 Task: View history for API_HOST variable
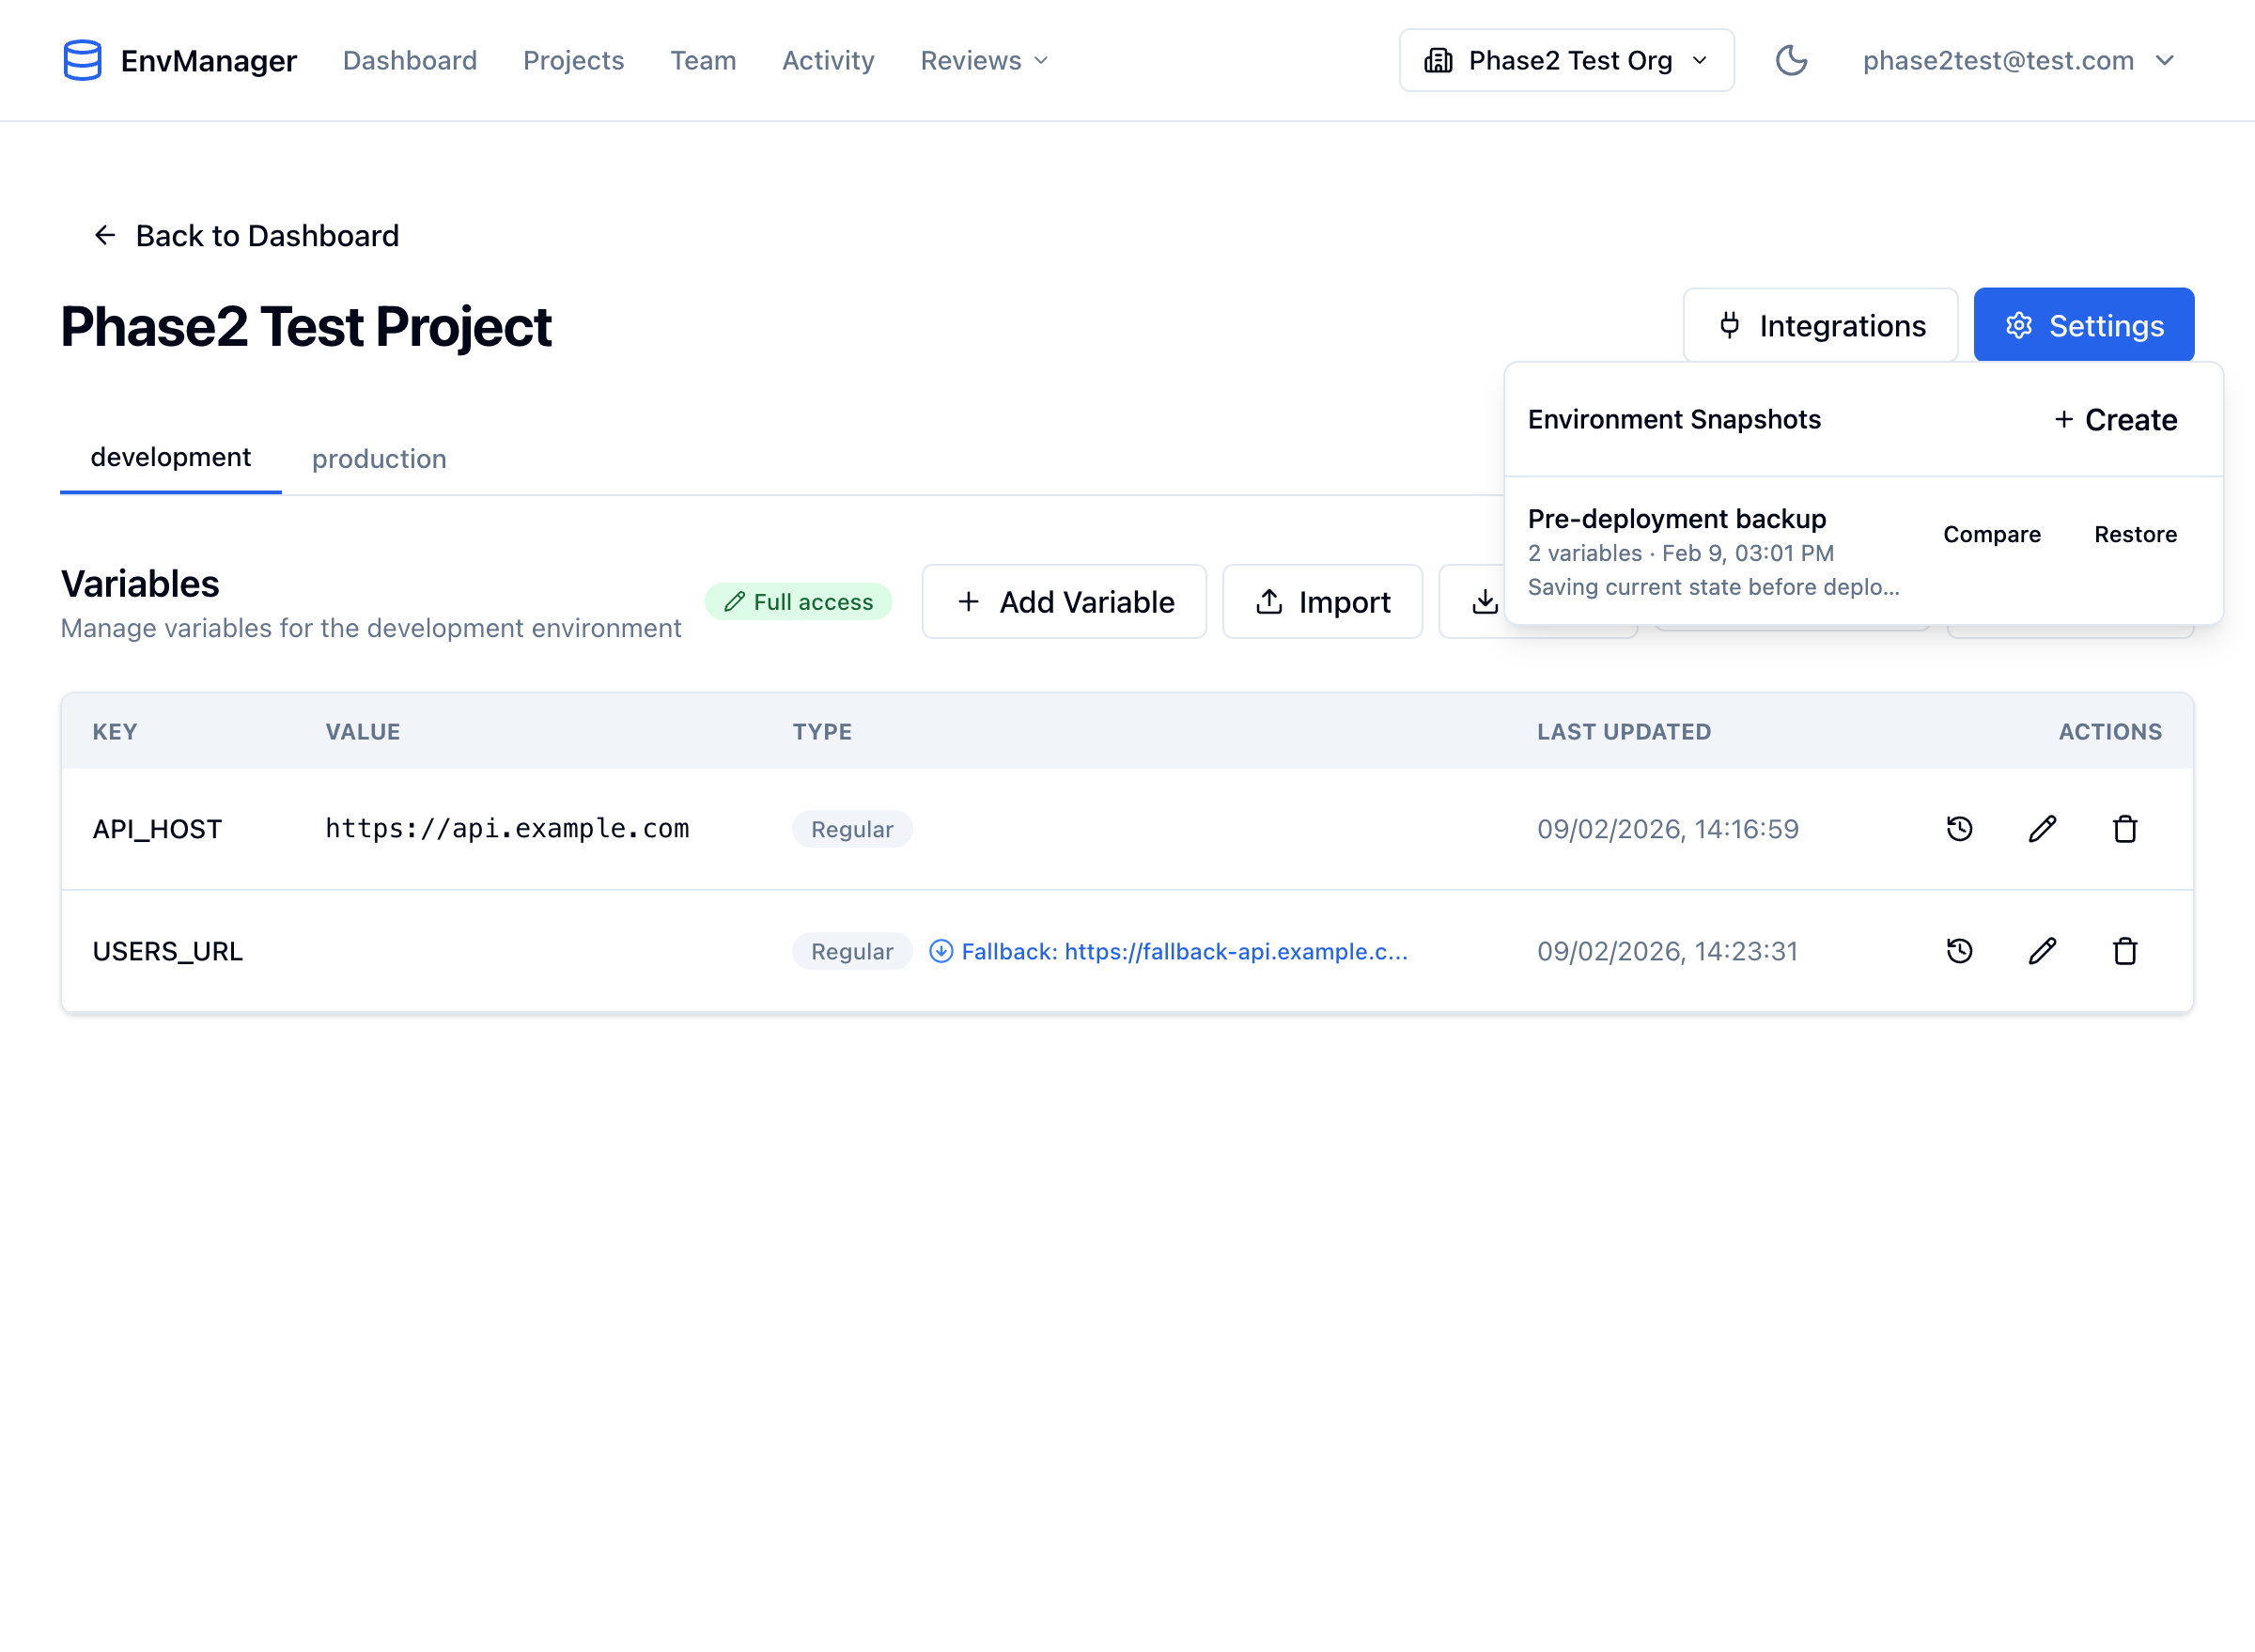[x=1959, y=829]
